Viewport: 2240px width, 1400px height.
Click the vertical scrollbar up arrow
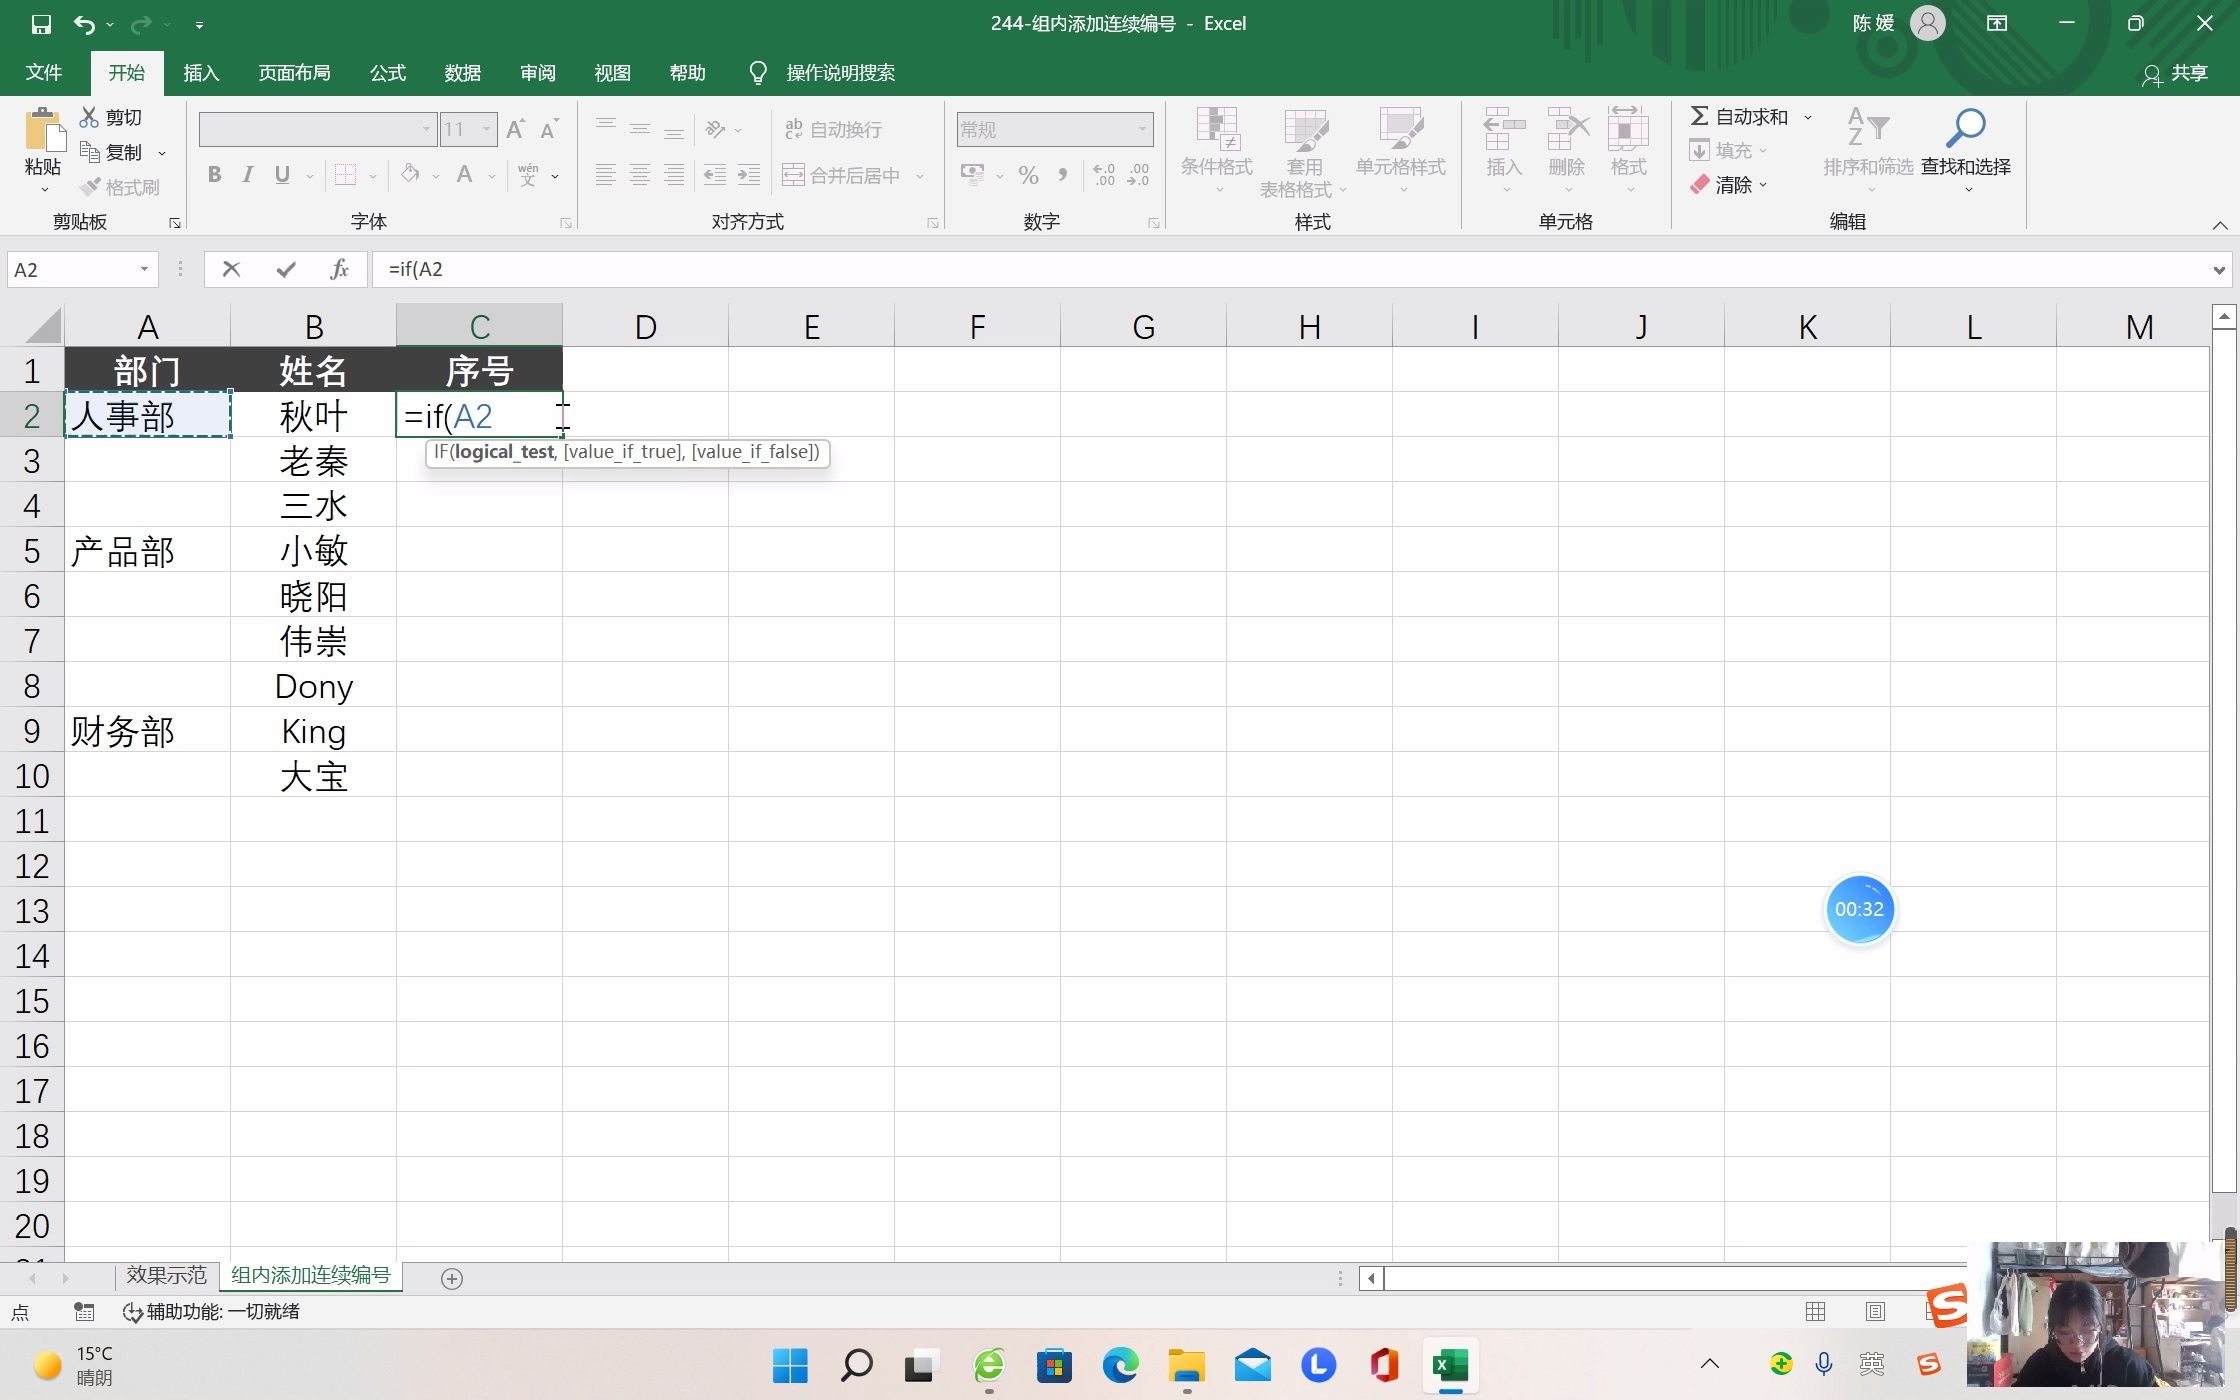2224,317
